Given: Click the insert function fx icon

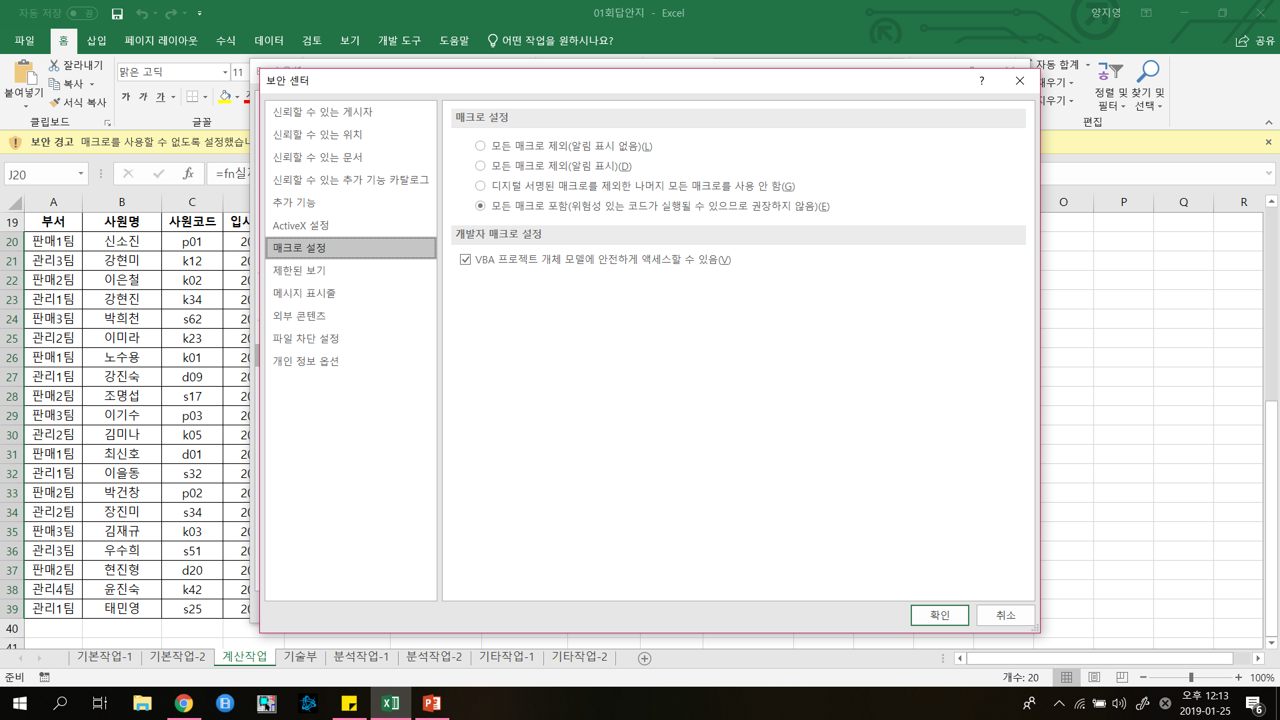Looking at the screenshot, I should [x=188, y=174].
